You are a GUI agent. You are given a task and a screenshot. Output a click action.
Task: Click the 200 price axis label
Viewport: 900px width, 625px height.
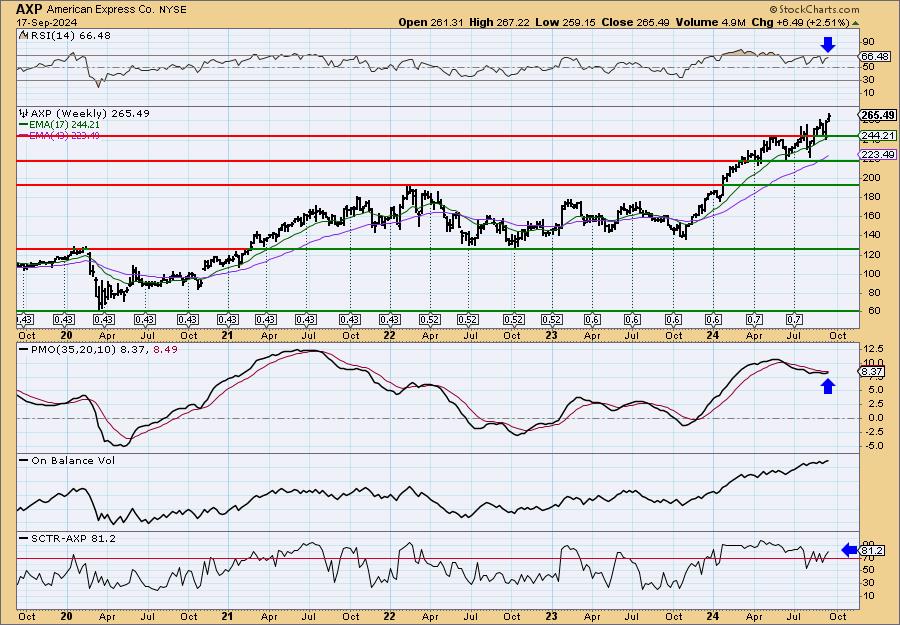tap(871, 177)
